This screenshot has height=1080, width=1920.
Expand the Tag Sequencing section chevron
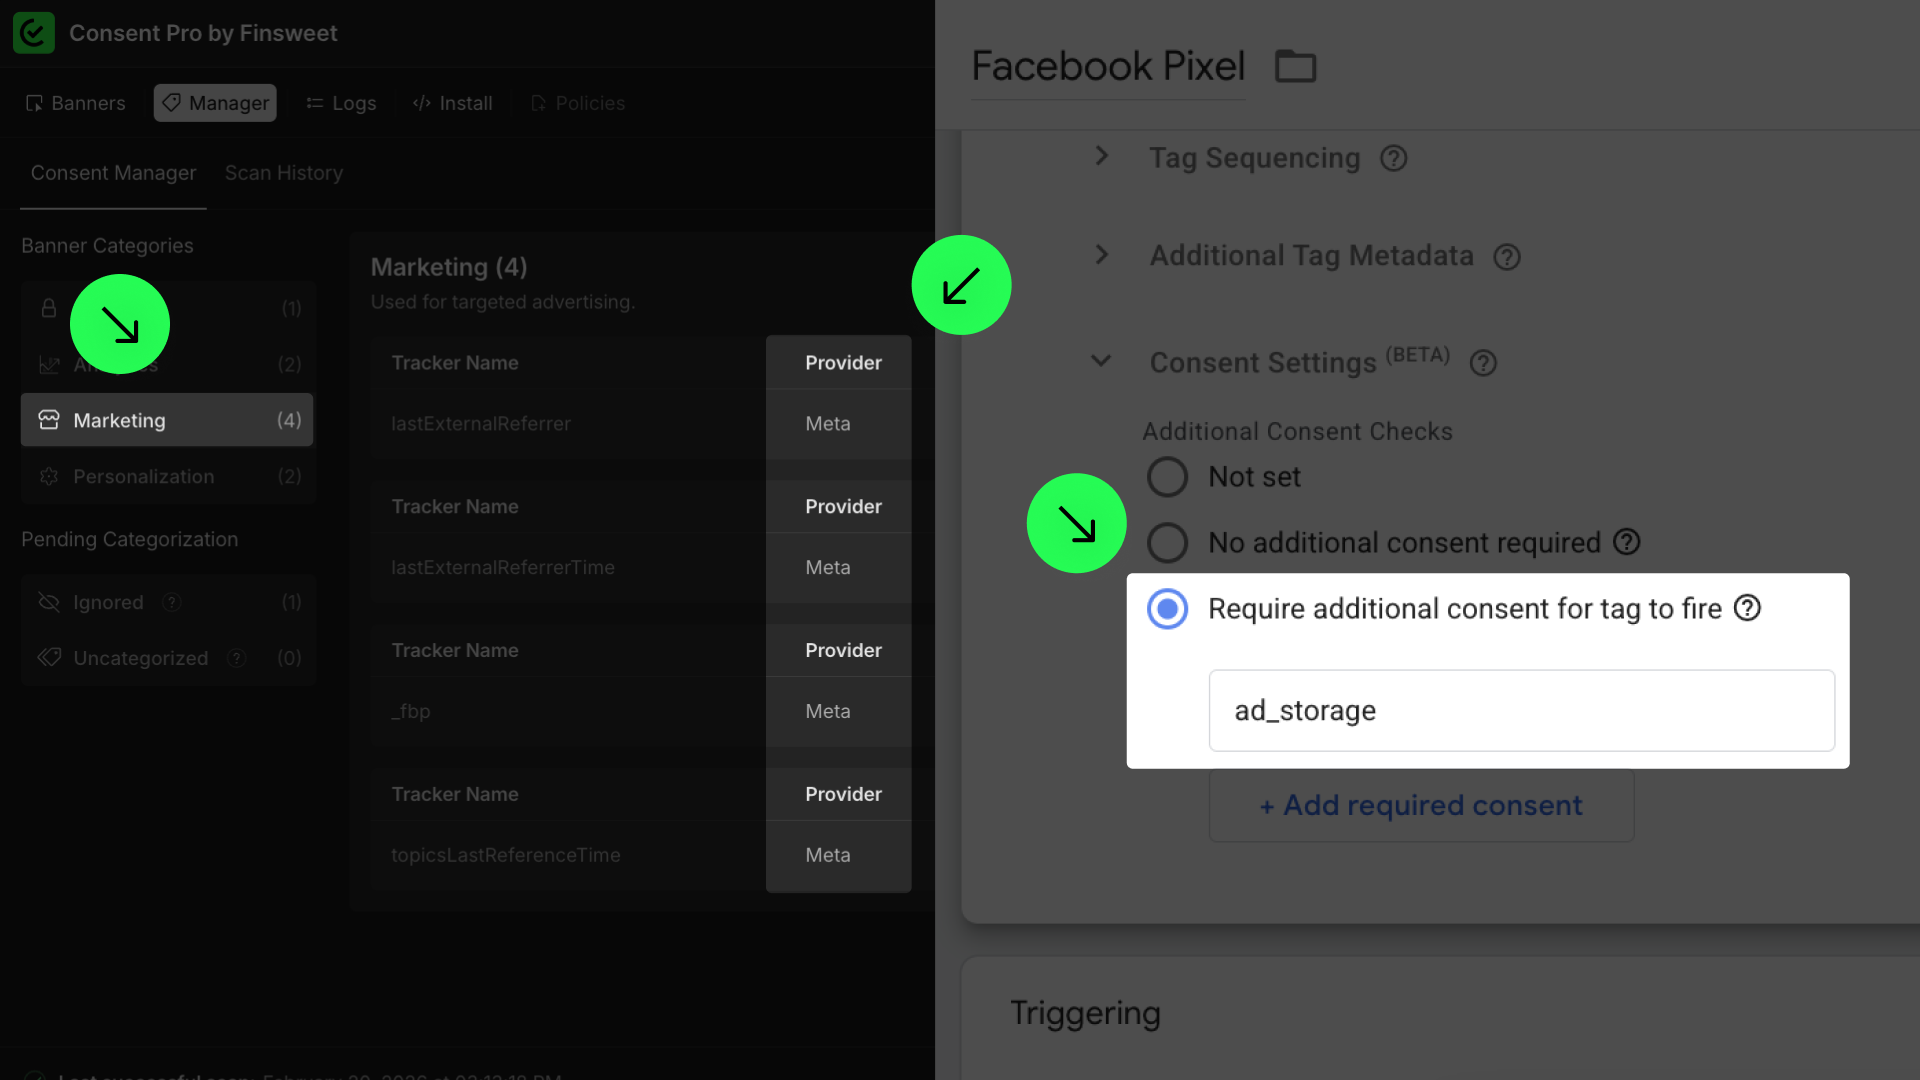[1101, 157]
